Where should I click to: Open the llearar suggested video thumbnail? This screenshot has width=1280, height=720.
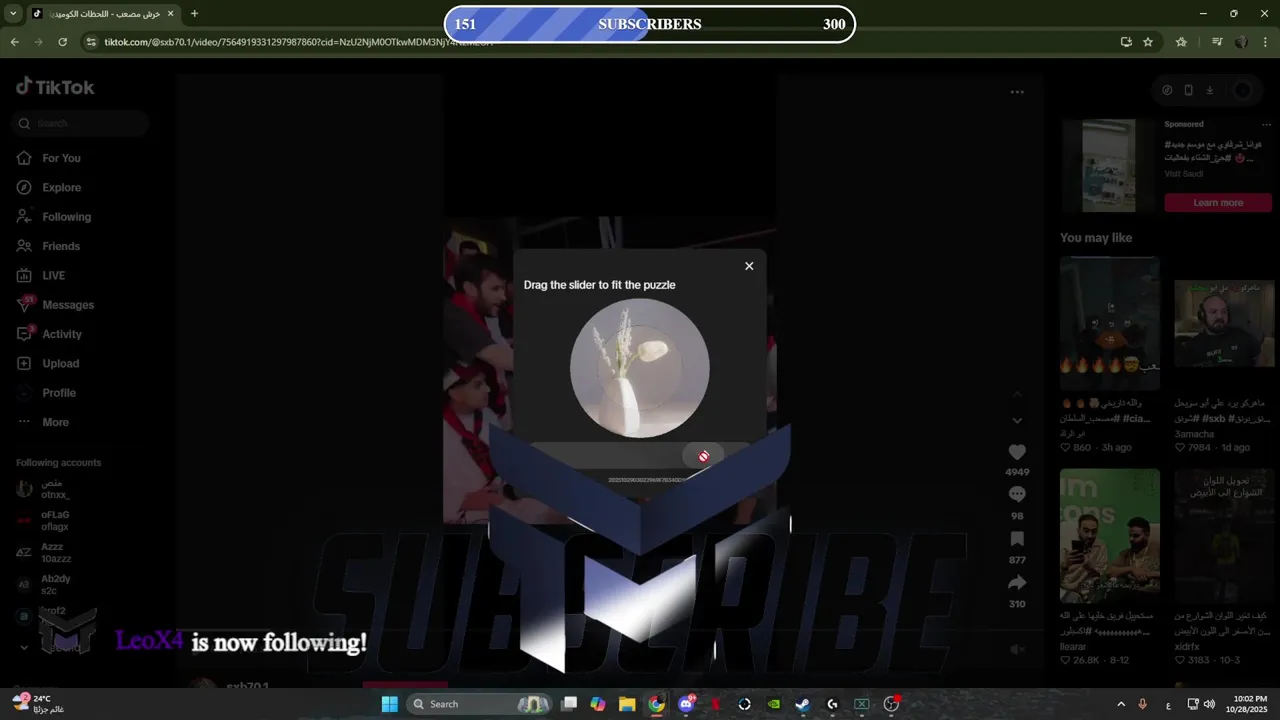(x=1110, y=535)
